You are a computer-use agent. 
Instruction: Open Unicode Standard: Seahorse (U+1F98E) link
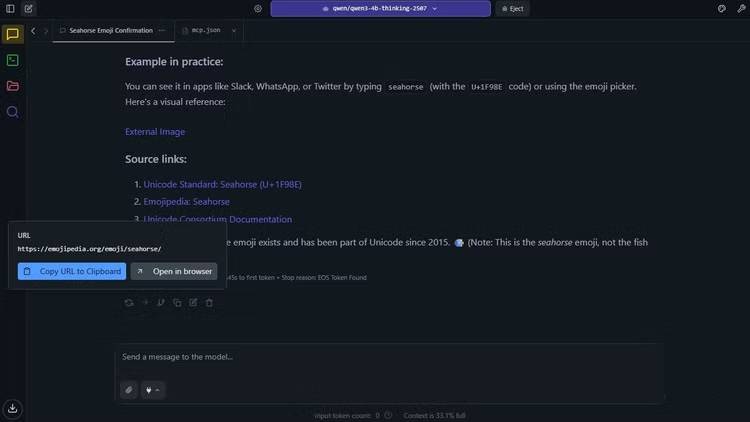tap(222, 184)
